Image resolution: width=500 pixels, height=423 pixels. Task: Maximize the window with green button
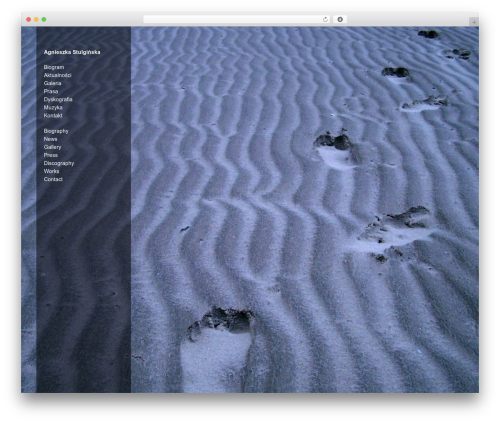(44, 19)
